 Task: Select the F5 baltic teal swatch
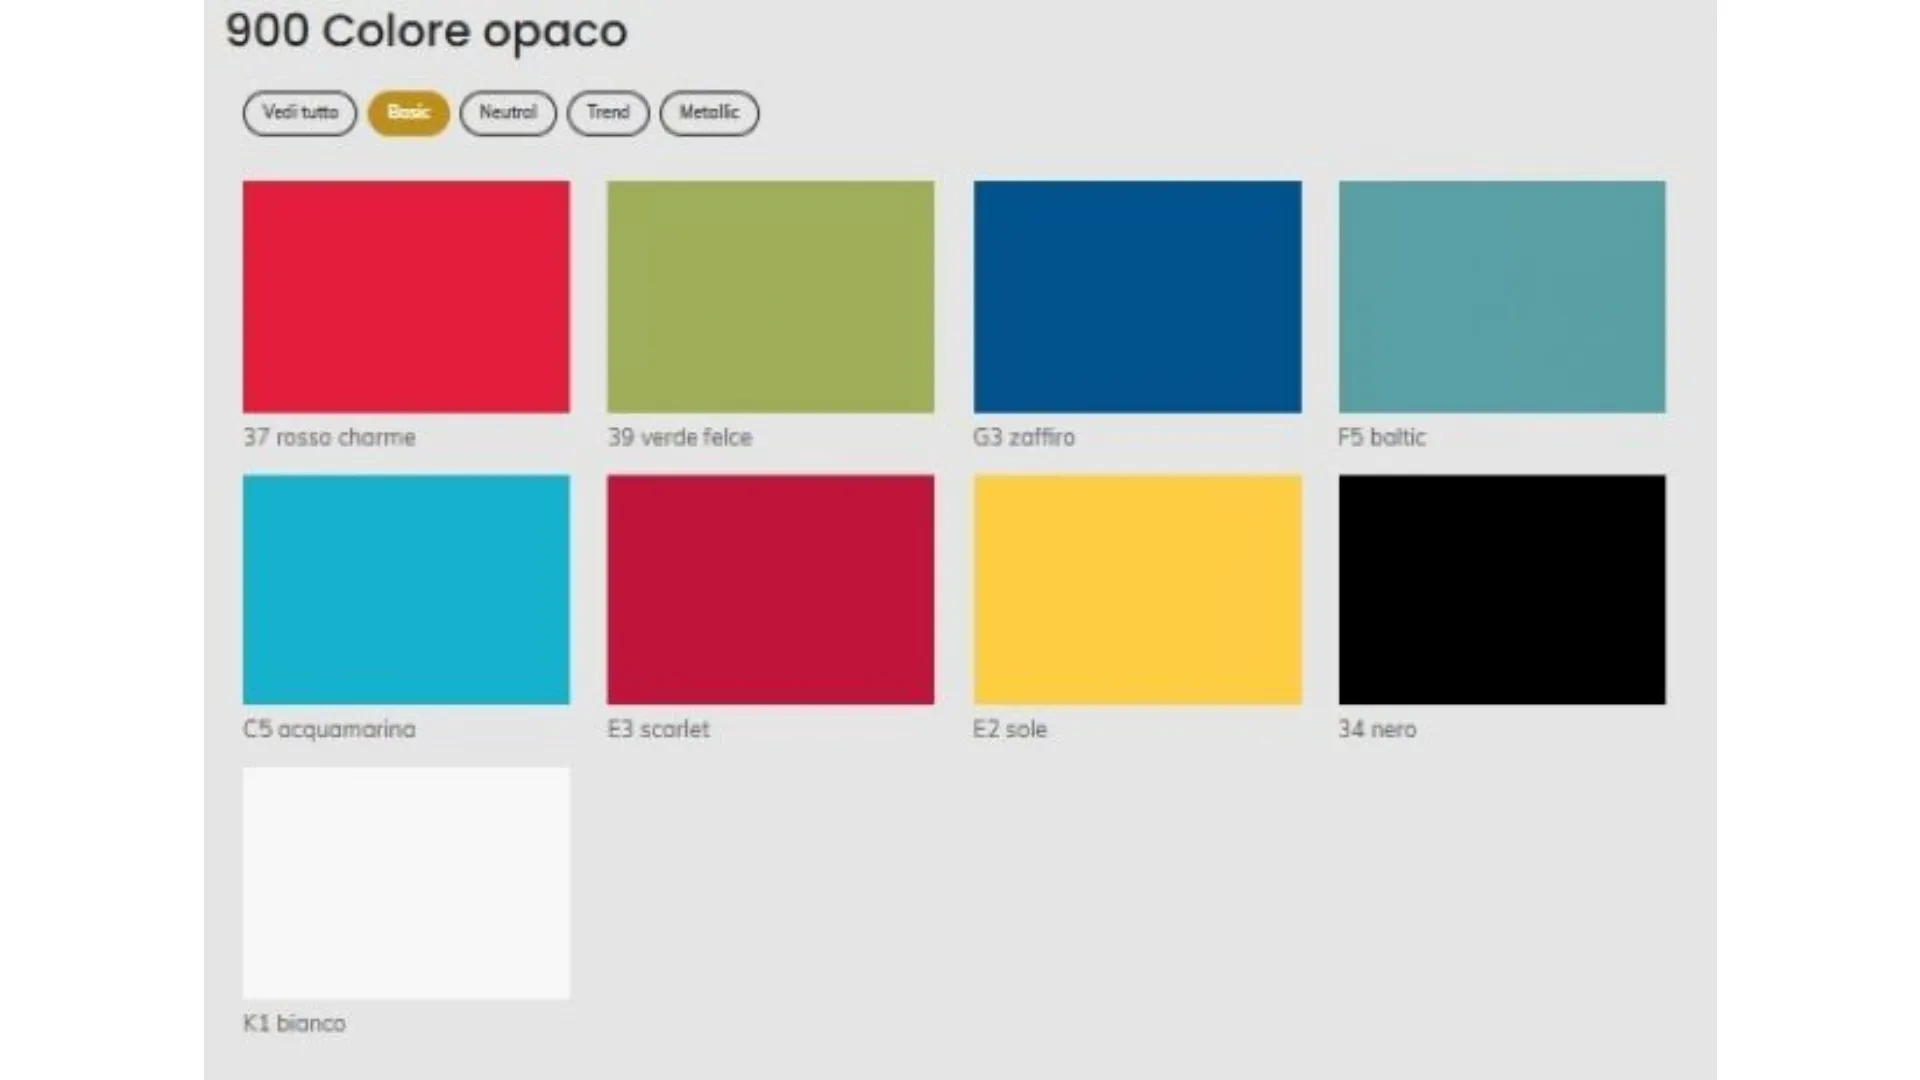[1502, 296]
